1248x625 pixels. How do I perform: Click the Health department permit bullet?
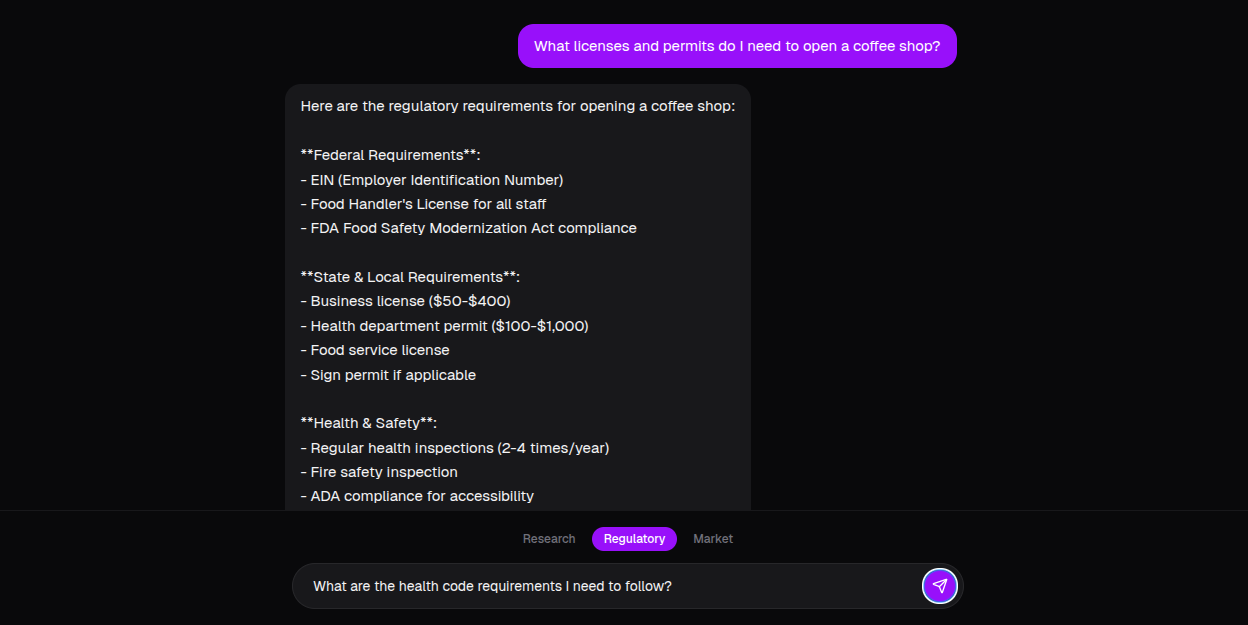444,325
